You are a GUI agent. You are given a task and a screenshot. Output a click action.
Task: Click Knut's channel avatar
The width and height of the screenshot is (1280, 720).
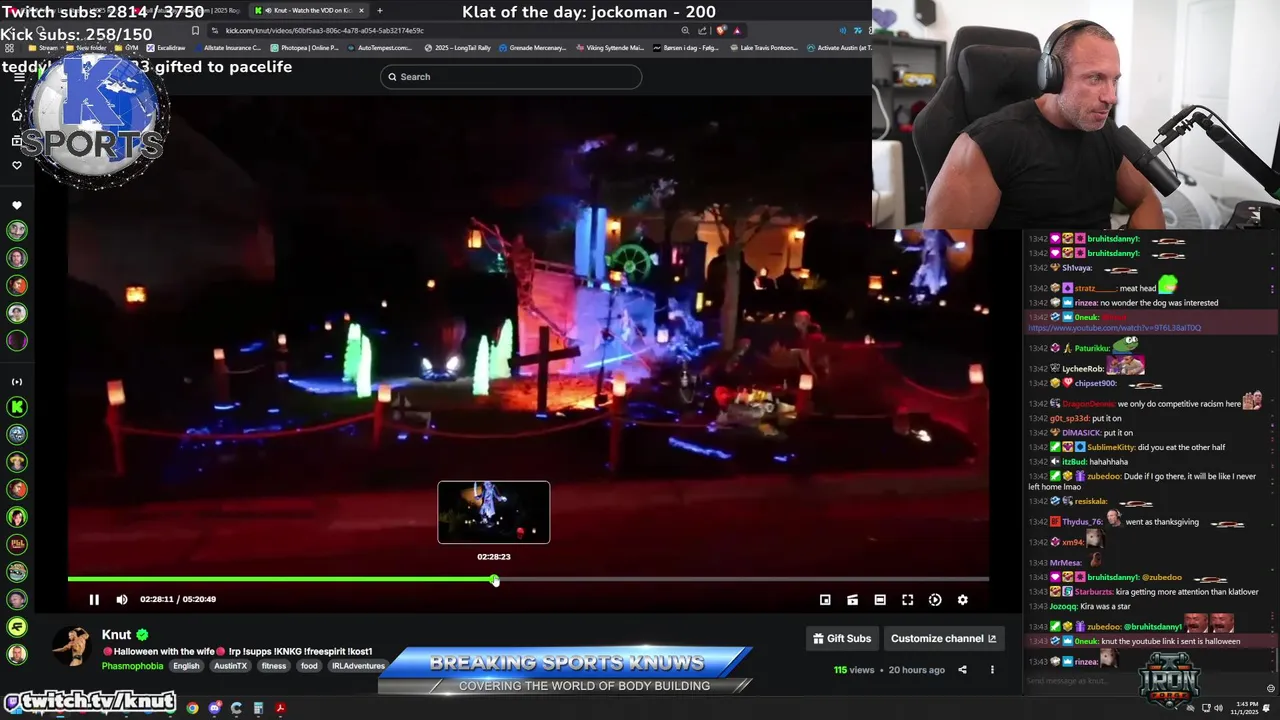pos(71,647)
